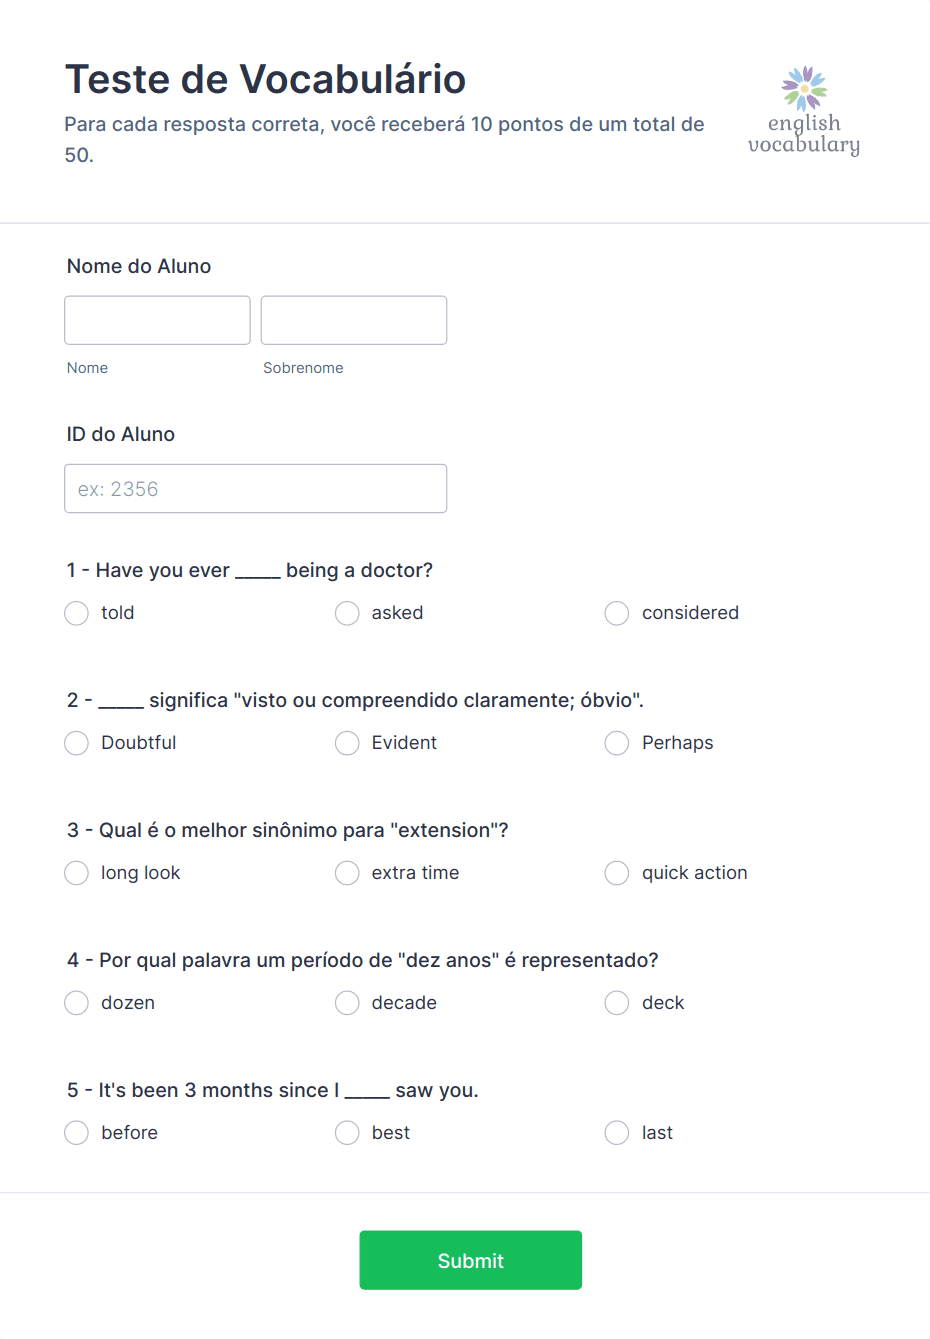Select the 'told' radio option
The width and height of the screenshot is (930, 1339).
point(77,613)
